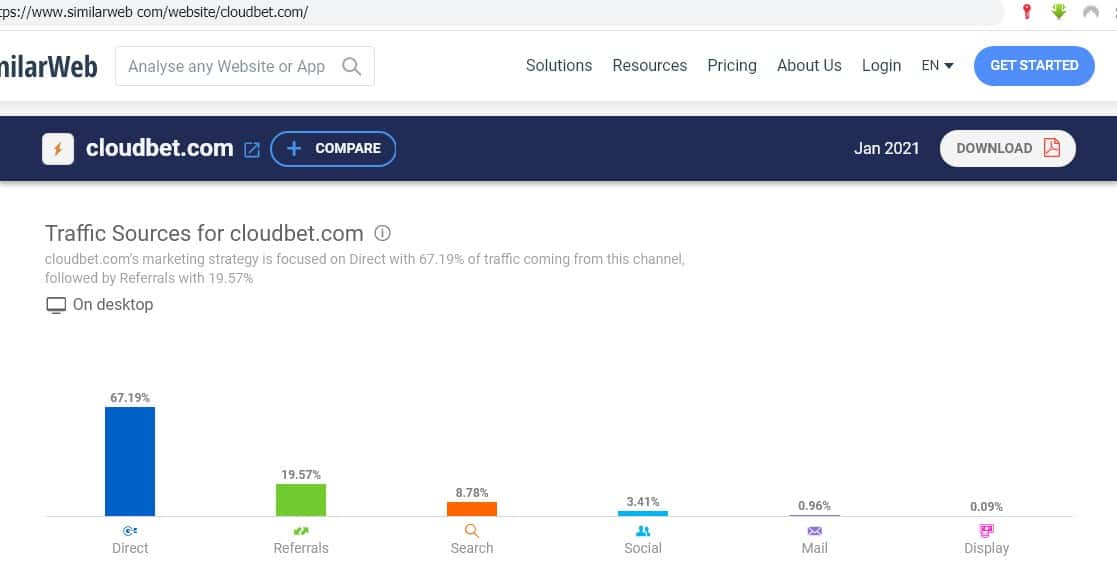This screenshot has width=1117, height=573.
Task: Click the Social channel people icon
Action: 643,531
